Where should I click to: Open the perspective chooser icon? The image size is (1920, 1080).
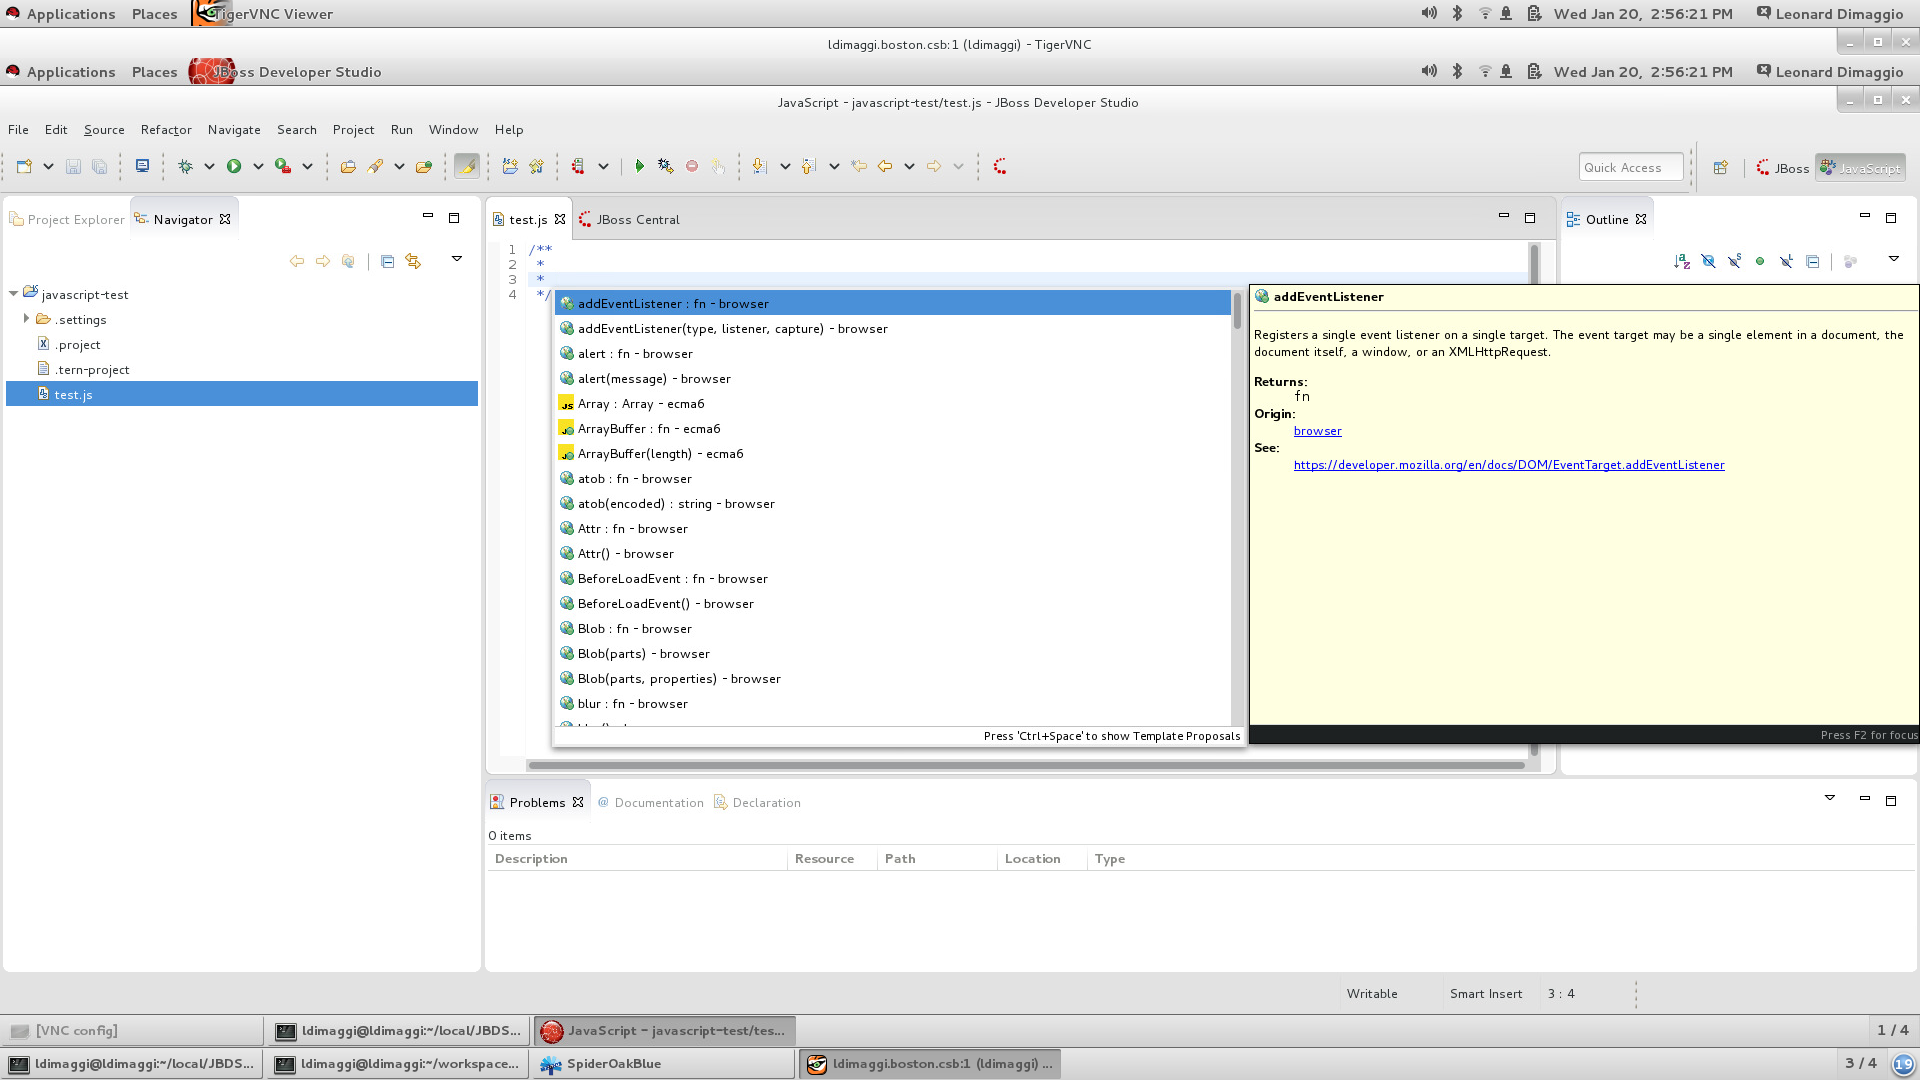pyautogui.click(x=1720, y=168)
